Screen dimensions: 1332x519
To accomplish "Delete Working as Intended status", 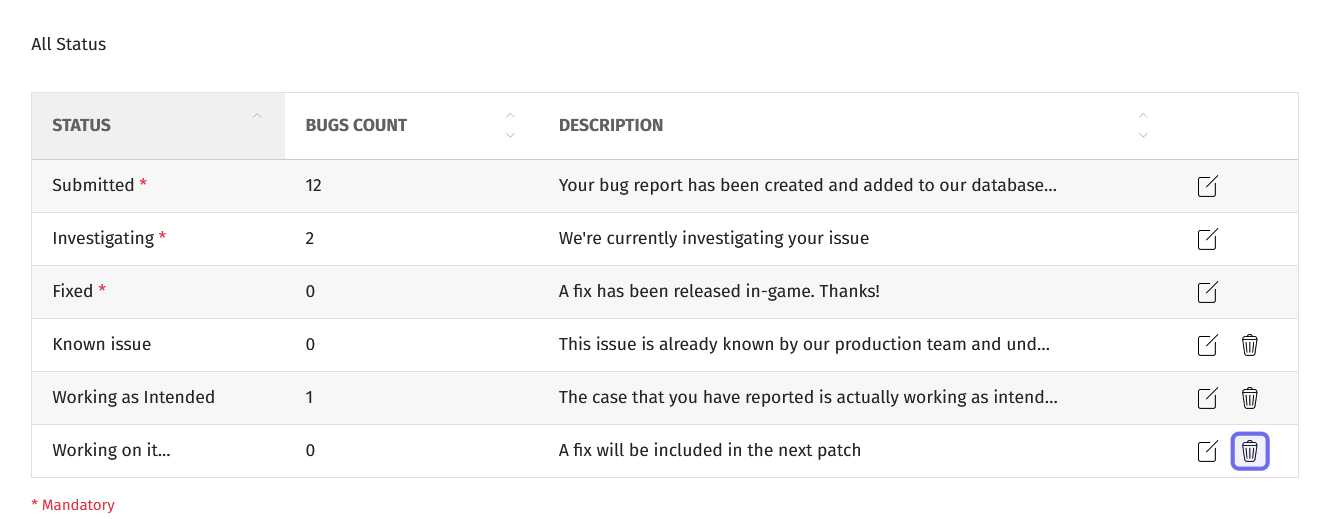I will [x=1249, y=398].
